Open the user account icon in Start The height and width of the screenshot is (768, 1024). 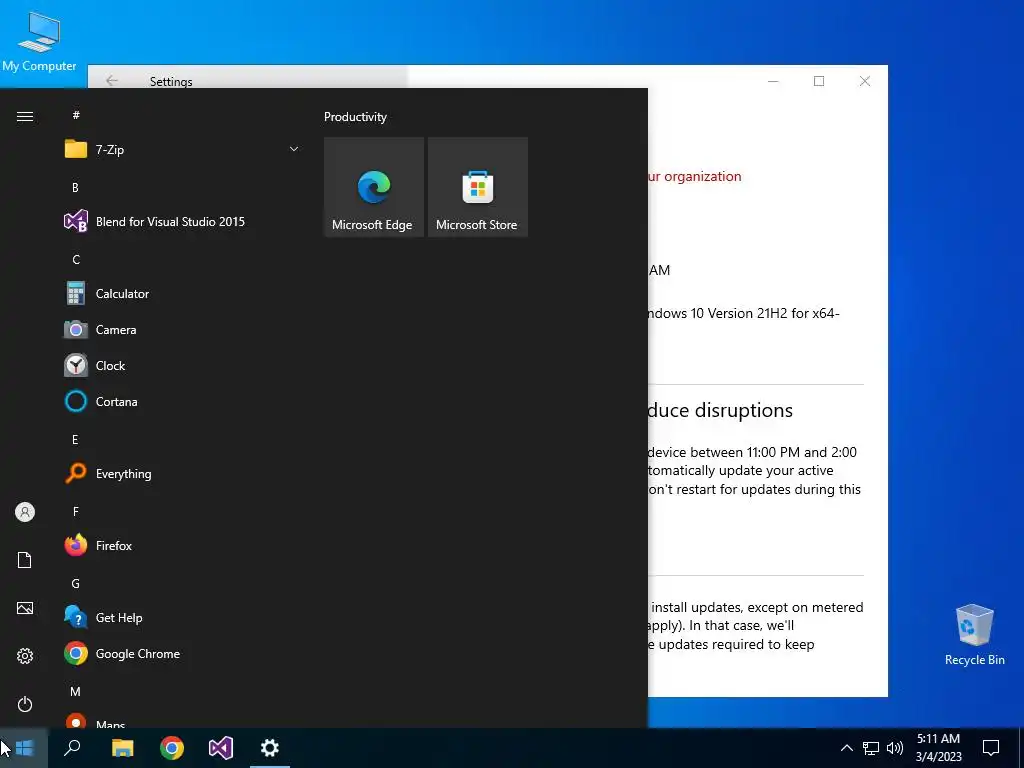25,512
